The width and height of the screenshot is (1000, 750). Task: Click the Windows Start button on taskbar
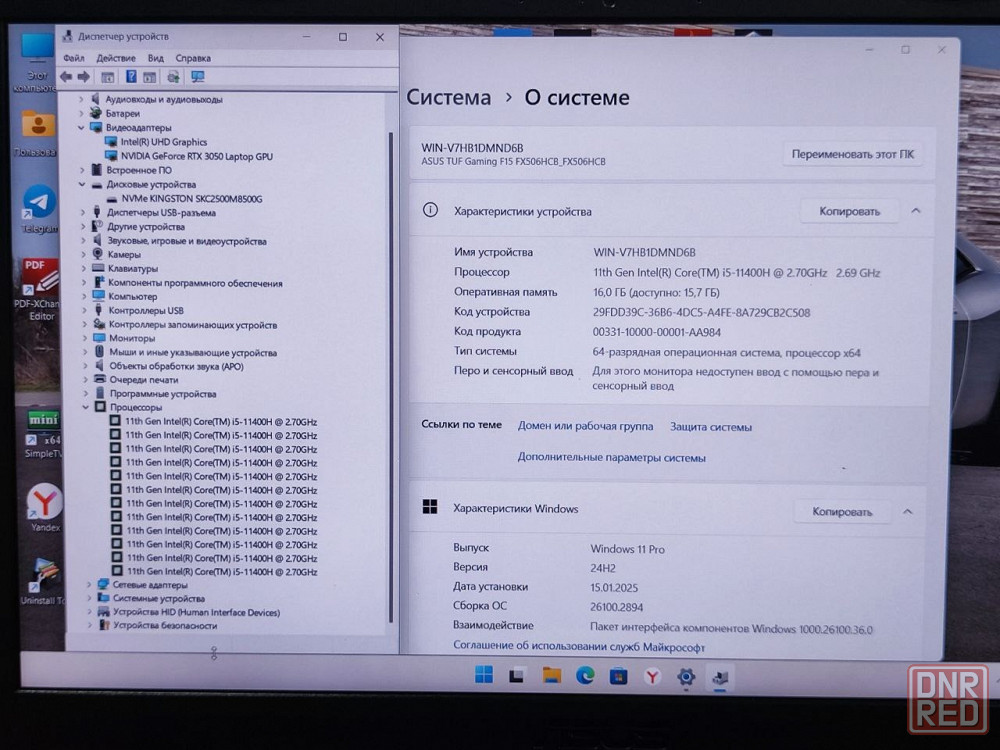tap(484, 675)
